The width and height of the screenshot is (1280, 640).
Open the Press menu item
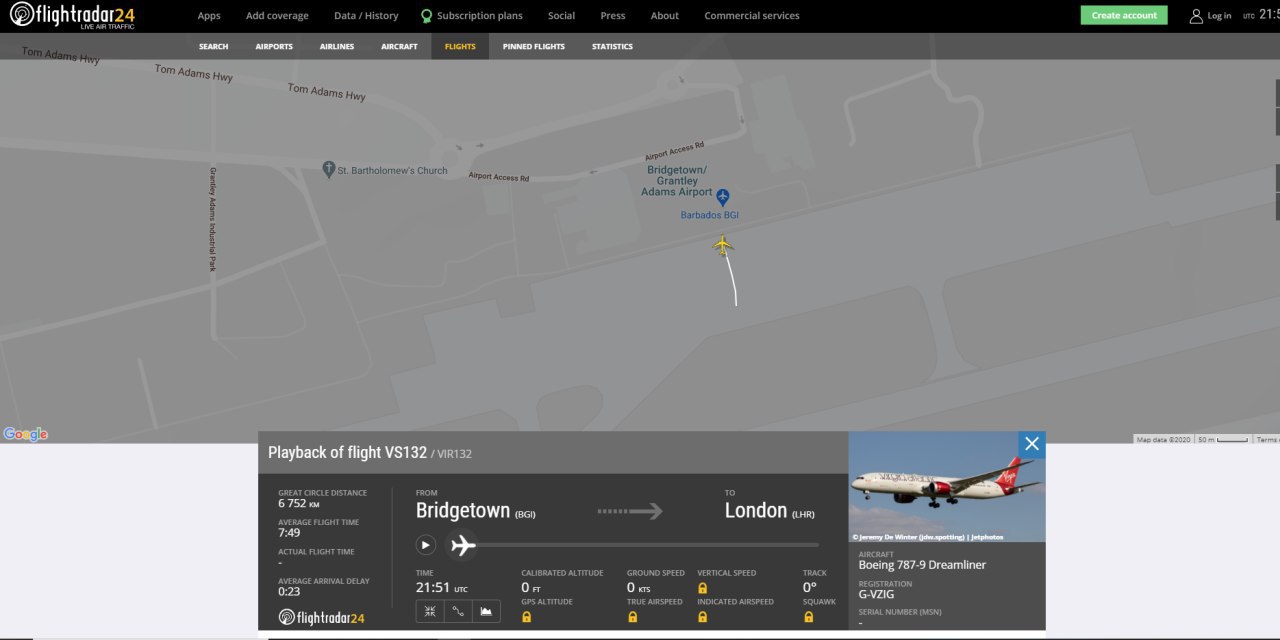pyautogui.click(x=613, y=16)
